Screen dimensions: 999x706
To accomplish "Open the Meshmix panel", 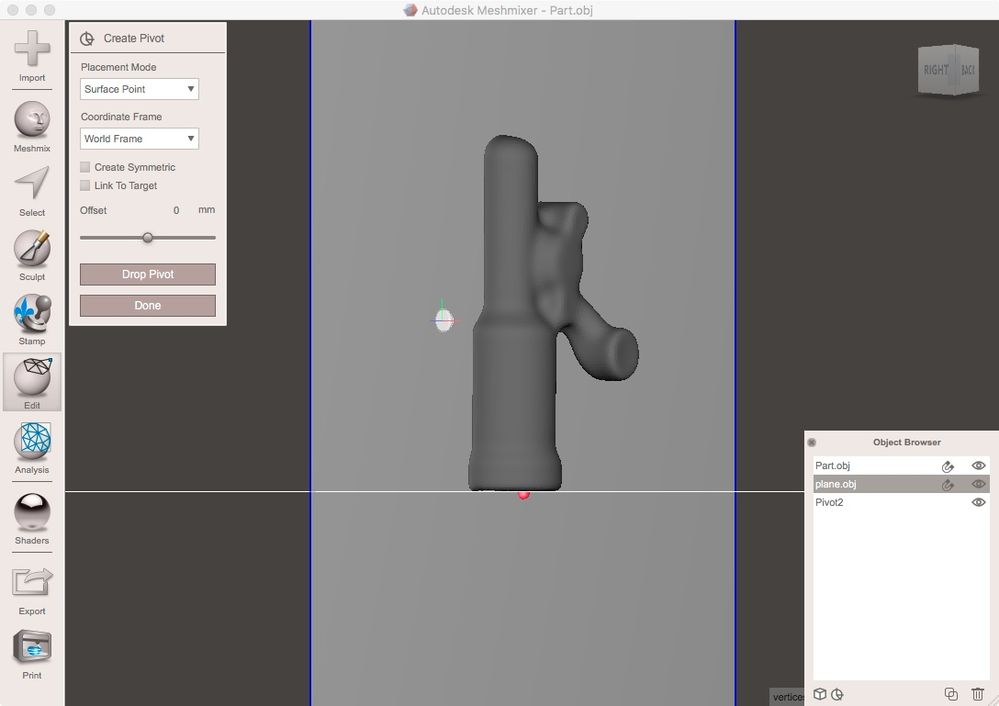I will point(32,127).
